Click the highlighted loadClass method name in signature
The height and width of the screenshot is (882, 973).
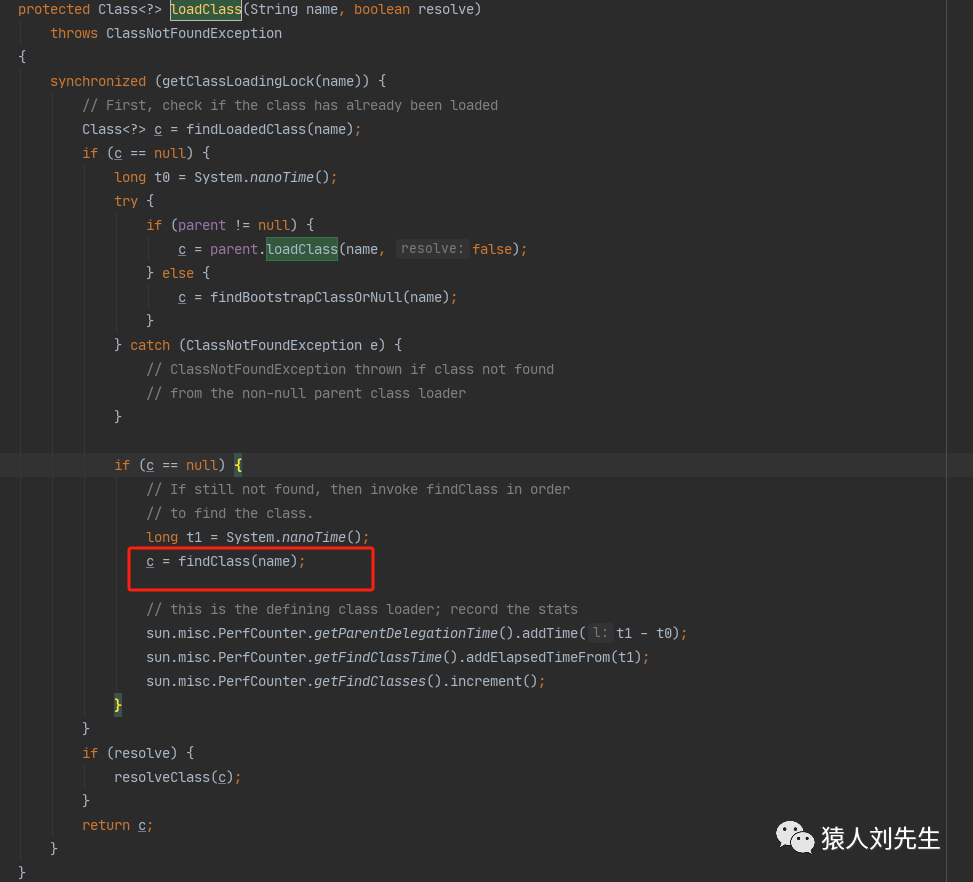coord(206,9)
